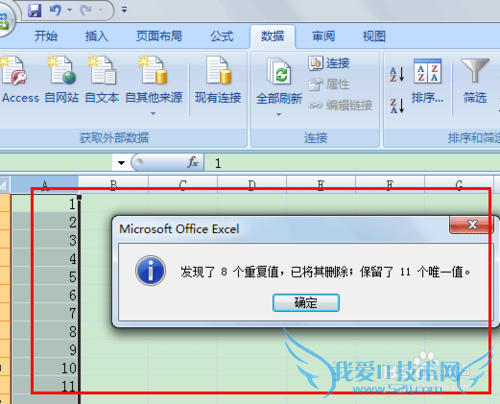Open the Name Box dropdown arrow
This screenshot has height=404, width=500.
[121, 163]
